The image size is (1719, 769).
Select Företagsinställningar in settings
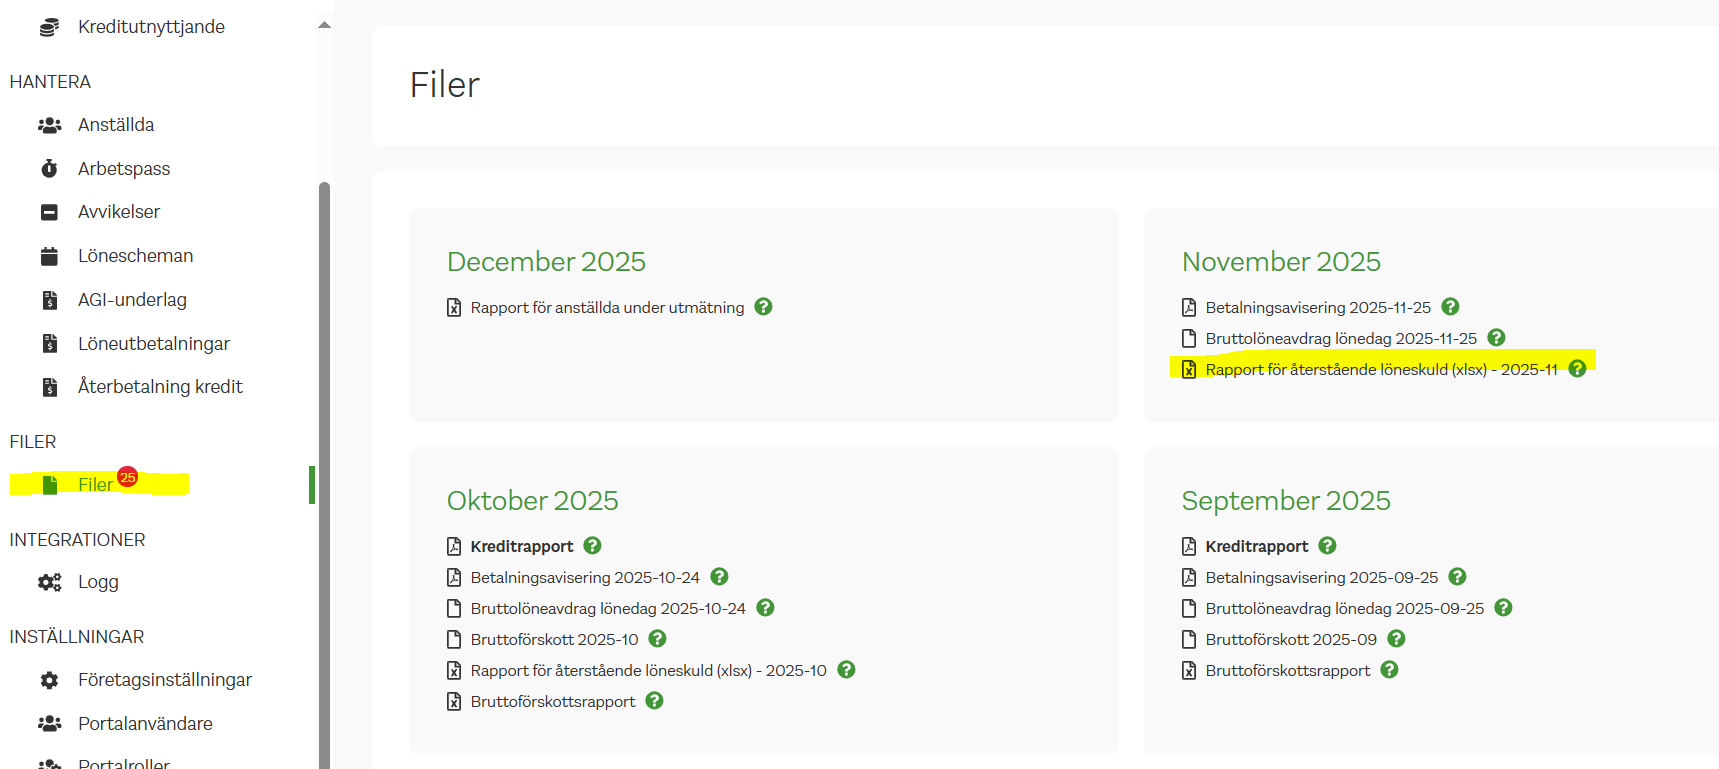[165, 680]
